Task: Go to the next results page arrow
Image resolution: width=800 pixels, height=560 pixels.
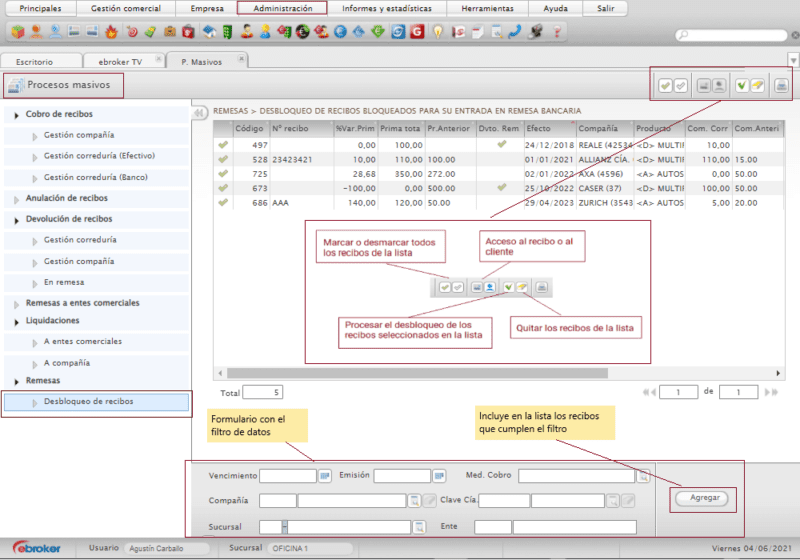Action: 767,392
